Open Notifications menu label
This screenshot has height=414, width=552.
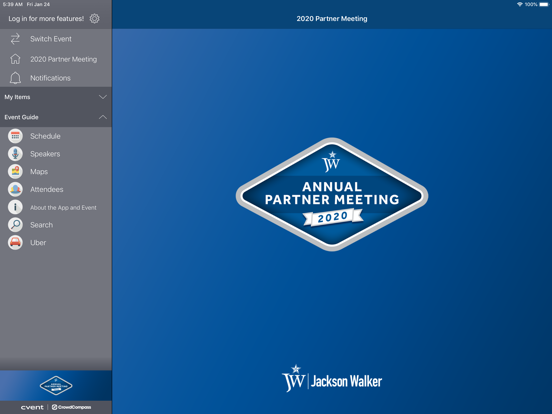click(50, 78)
